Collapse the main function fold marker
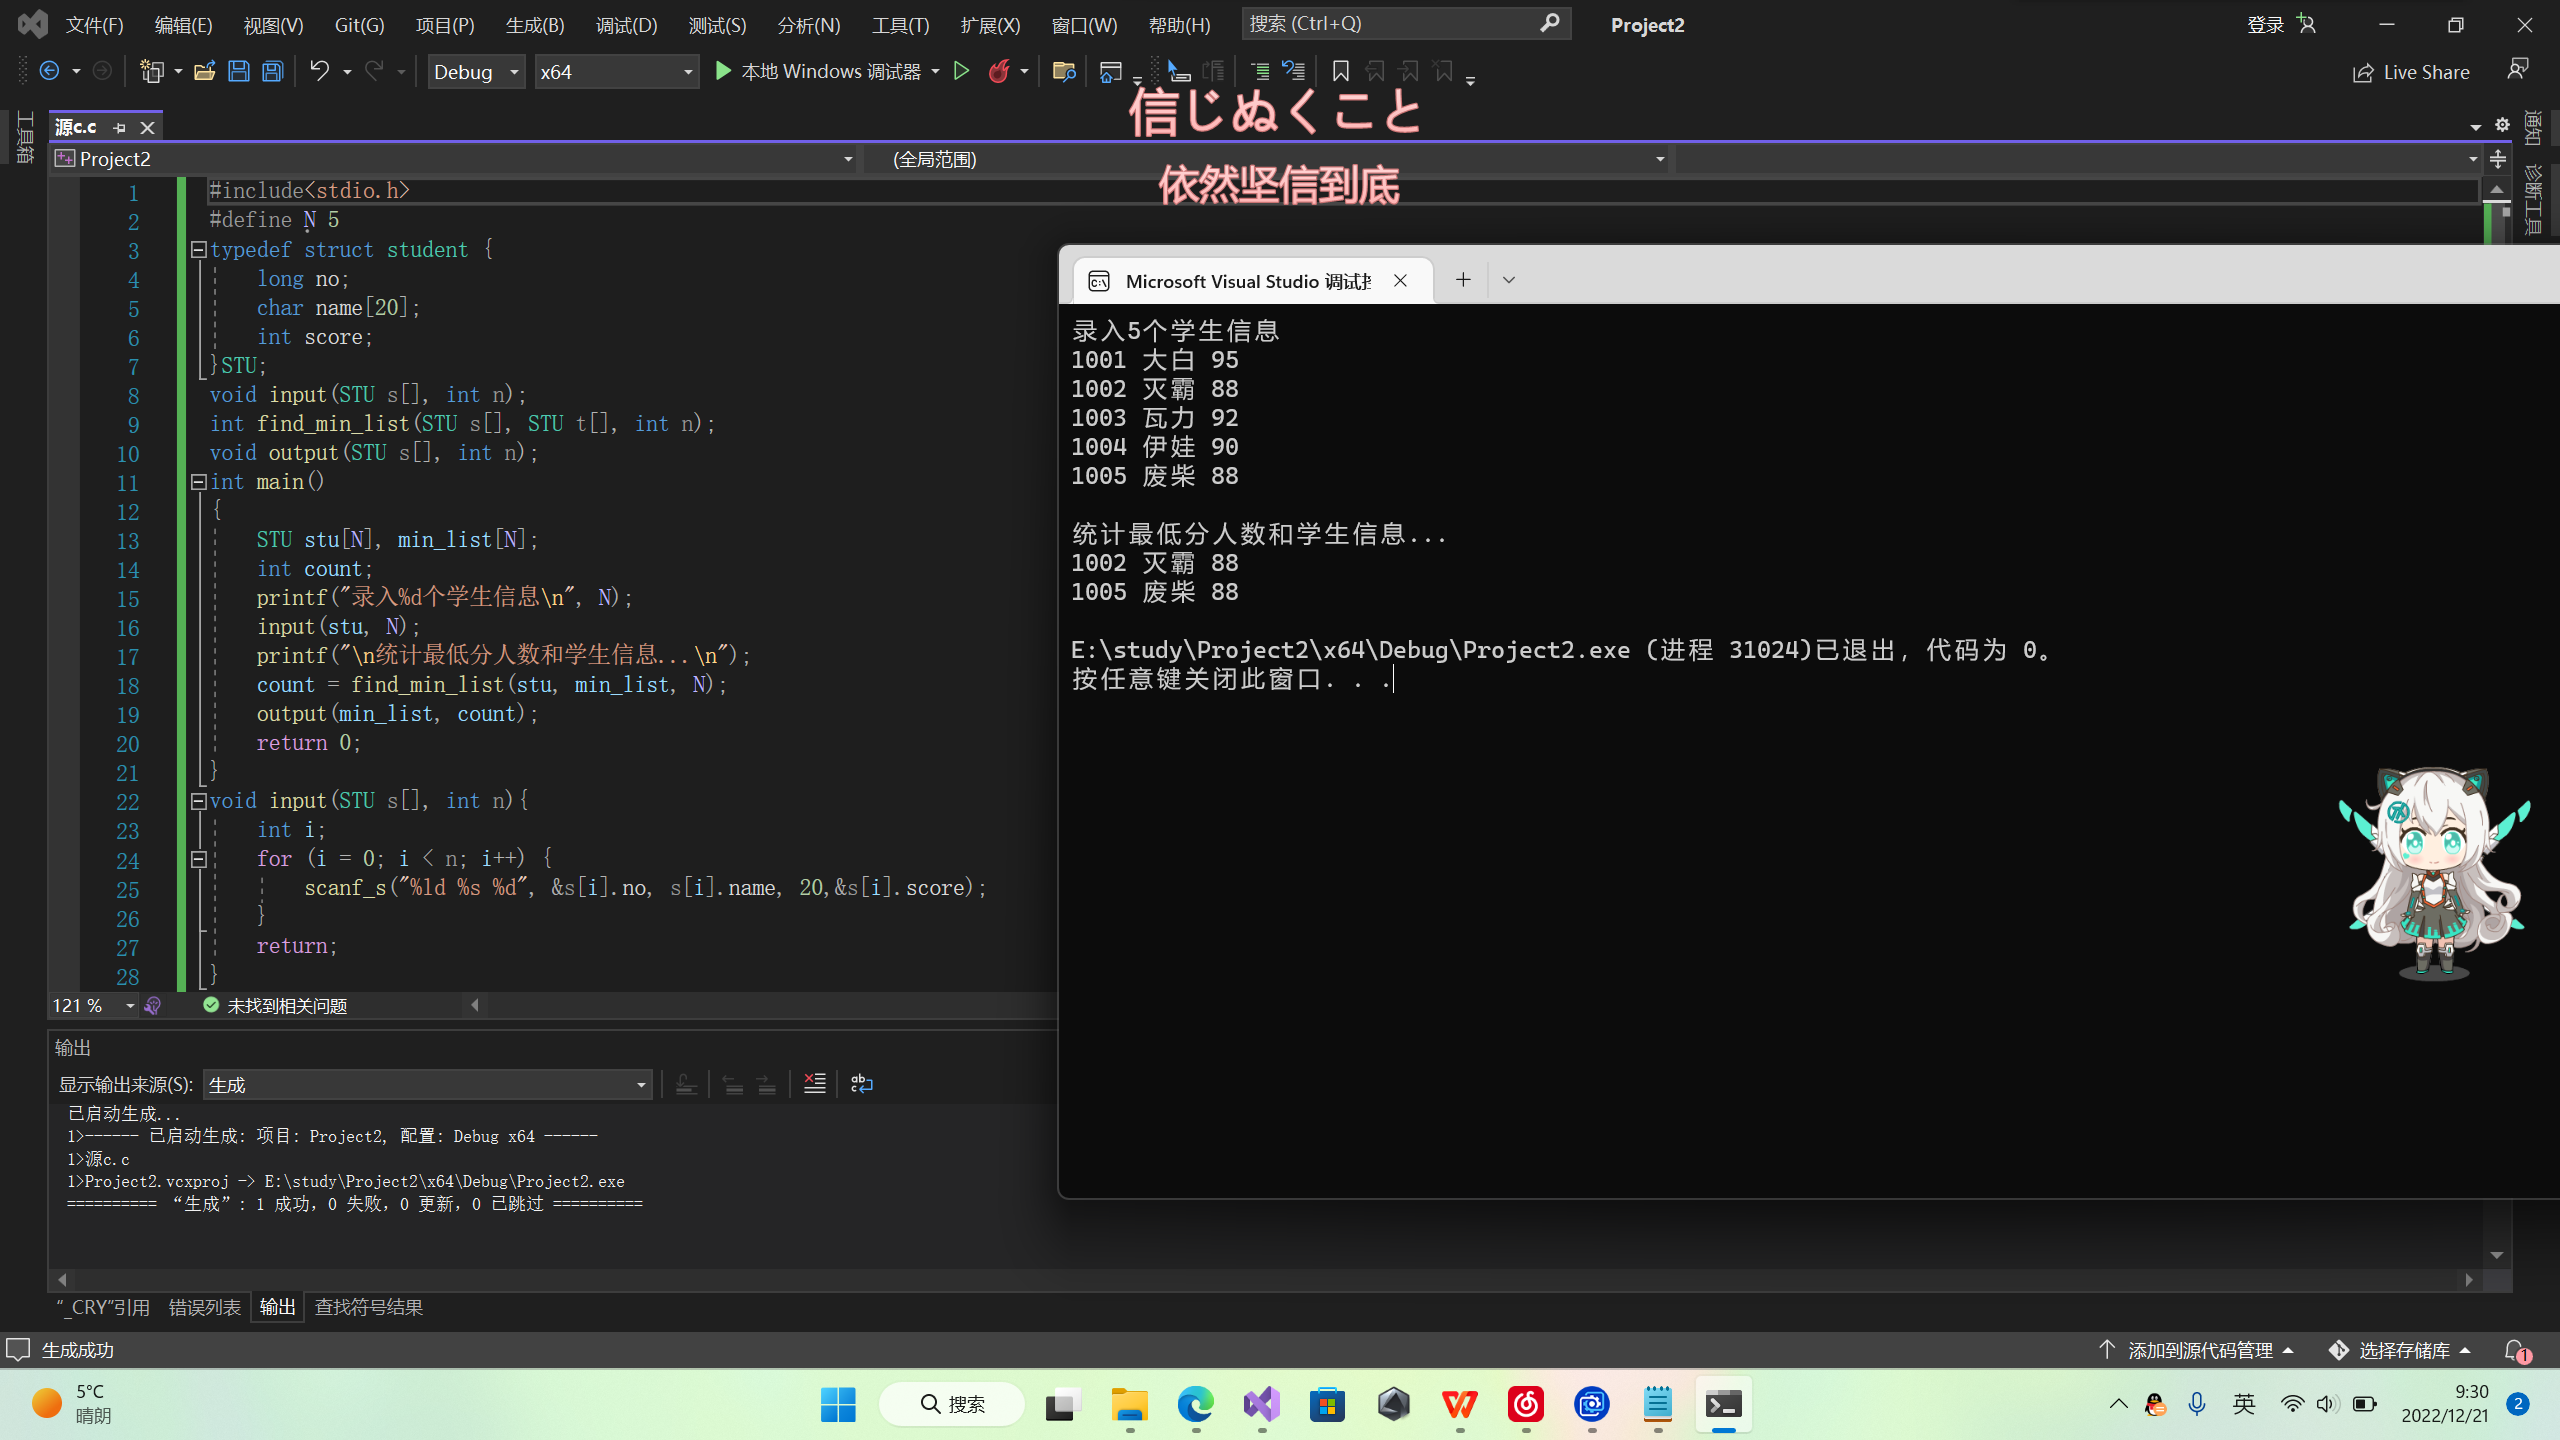This screenshot has height=1440, width=2560. (x=198, y=482)
